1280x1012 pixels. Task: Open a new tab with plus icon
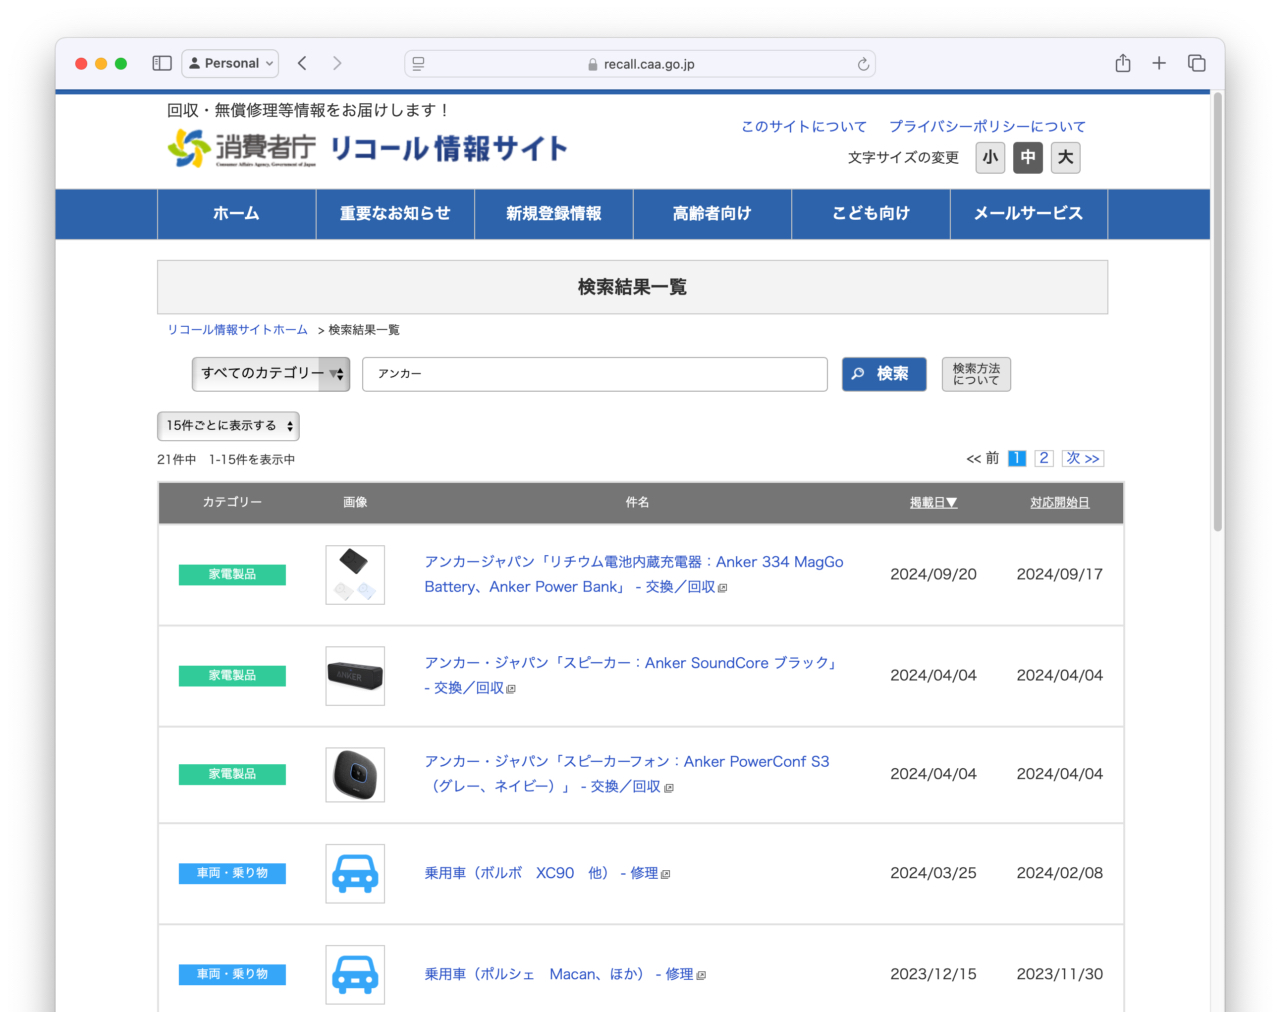[1159, 63]
